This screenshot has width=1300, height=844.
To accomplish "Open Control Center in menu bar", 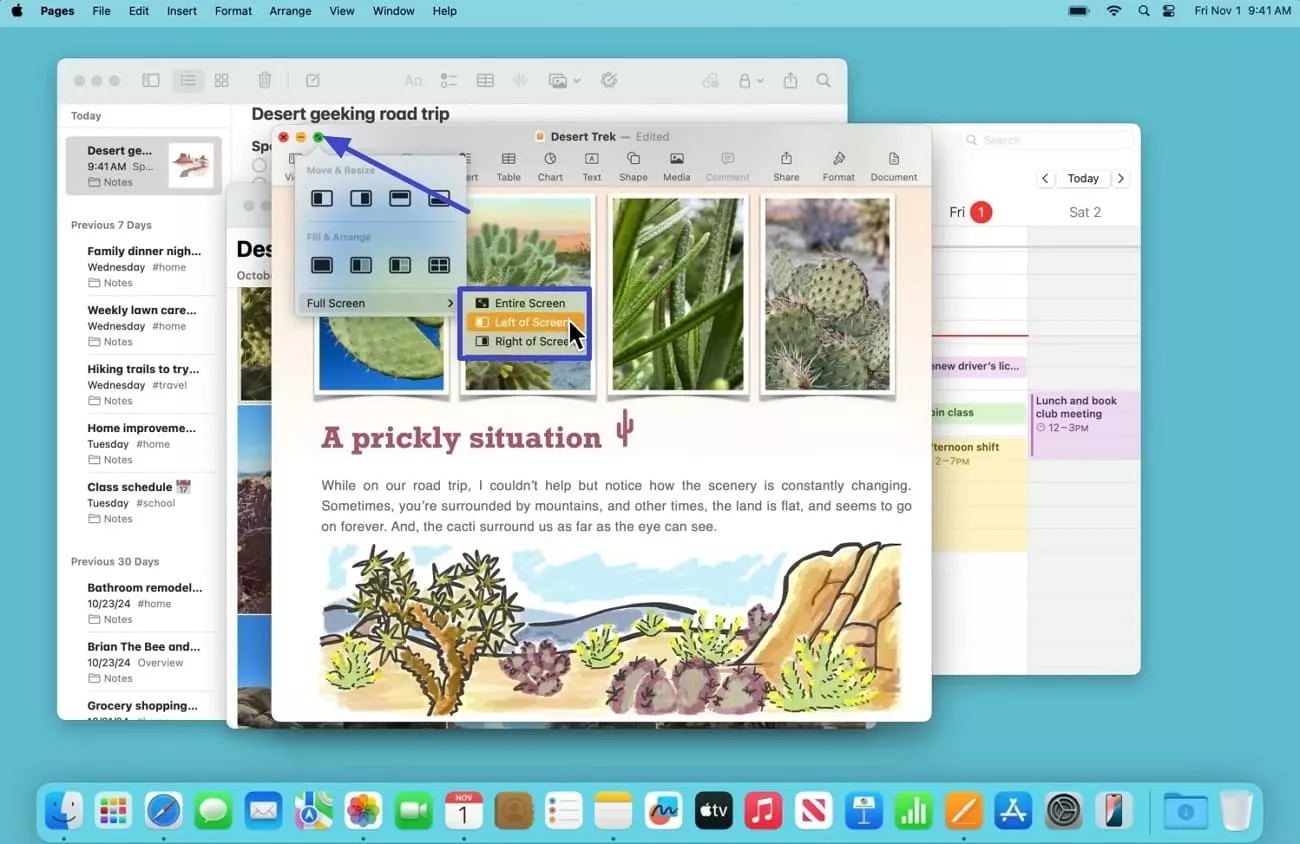I will [x=1170, y=11].
